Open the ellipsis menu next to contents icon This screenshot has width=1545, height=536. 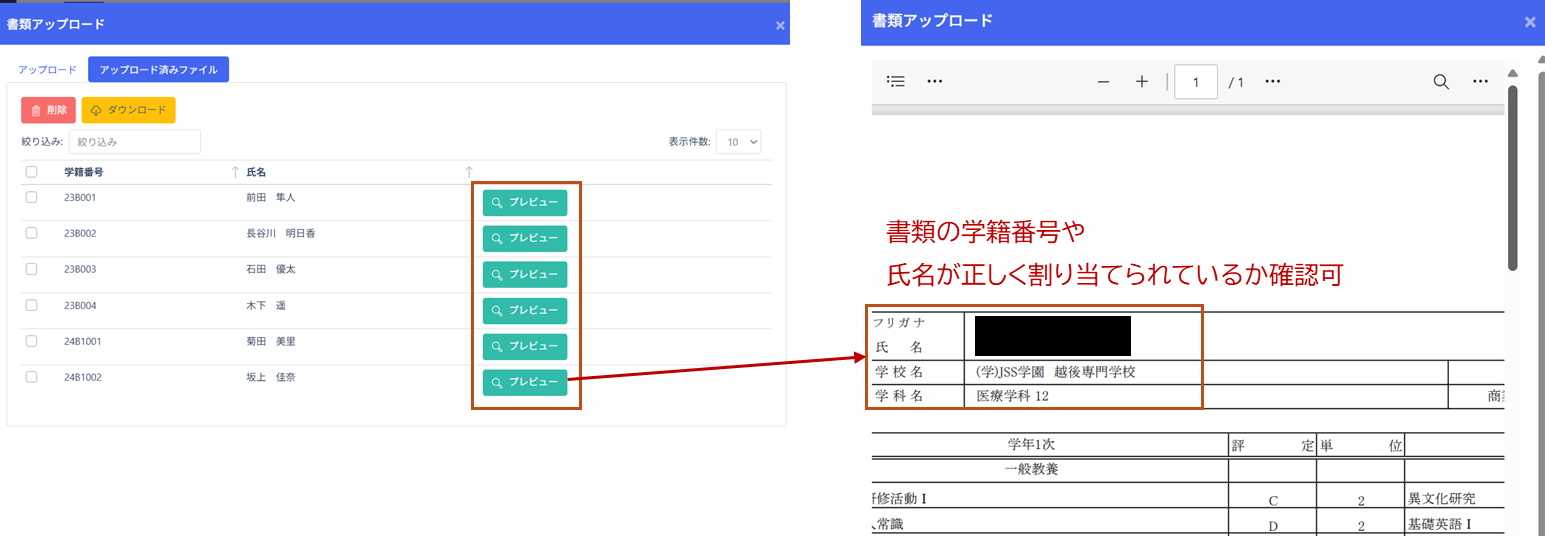tap(934, 82)
